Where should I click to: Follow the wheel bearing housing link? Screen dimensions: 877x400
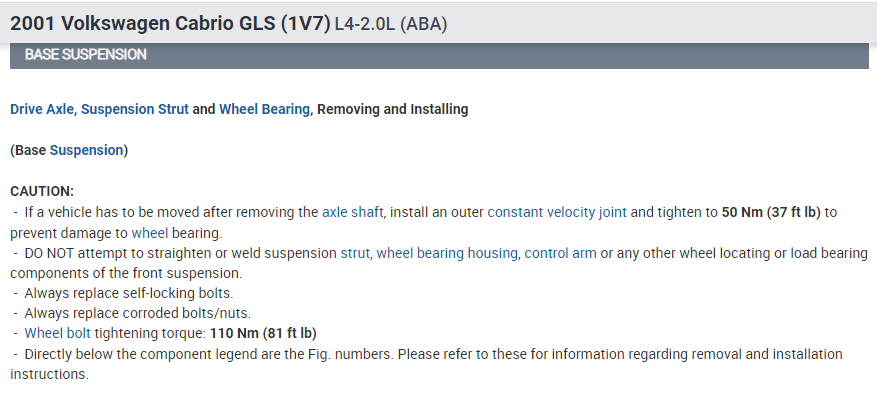click(446, 253)
